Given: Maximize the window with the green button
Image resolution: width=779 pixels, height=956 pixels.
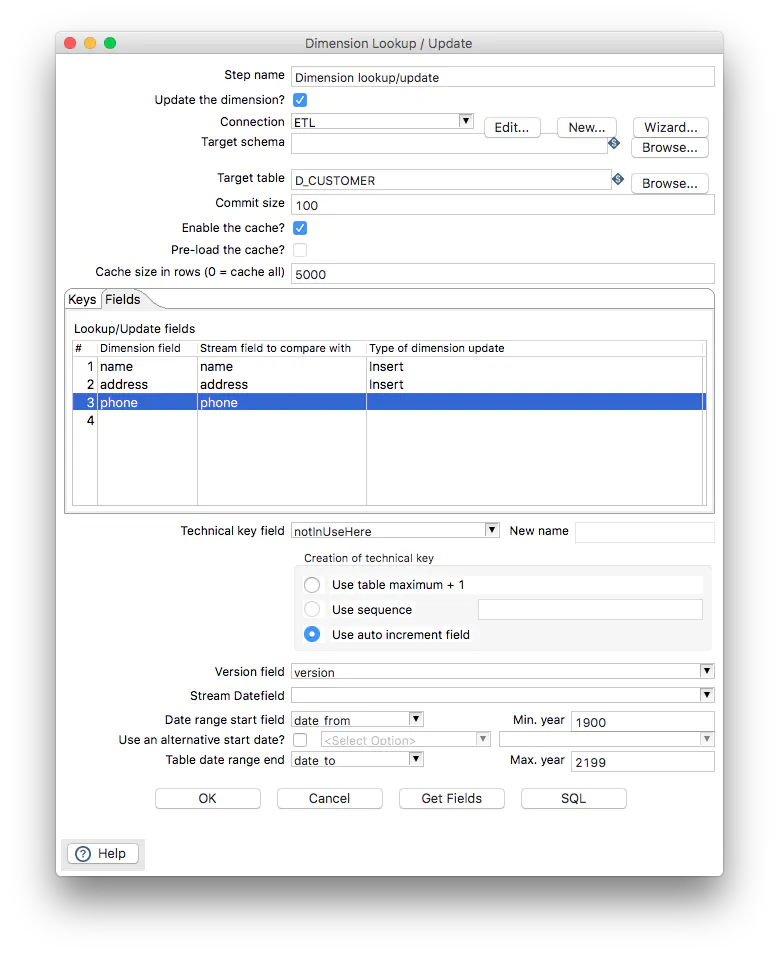Looking at the screenshot, I should click(110, 43).
